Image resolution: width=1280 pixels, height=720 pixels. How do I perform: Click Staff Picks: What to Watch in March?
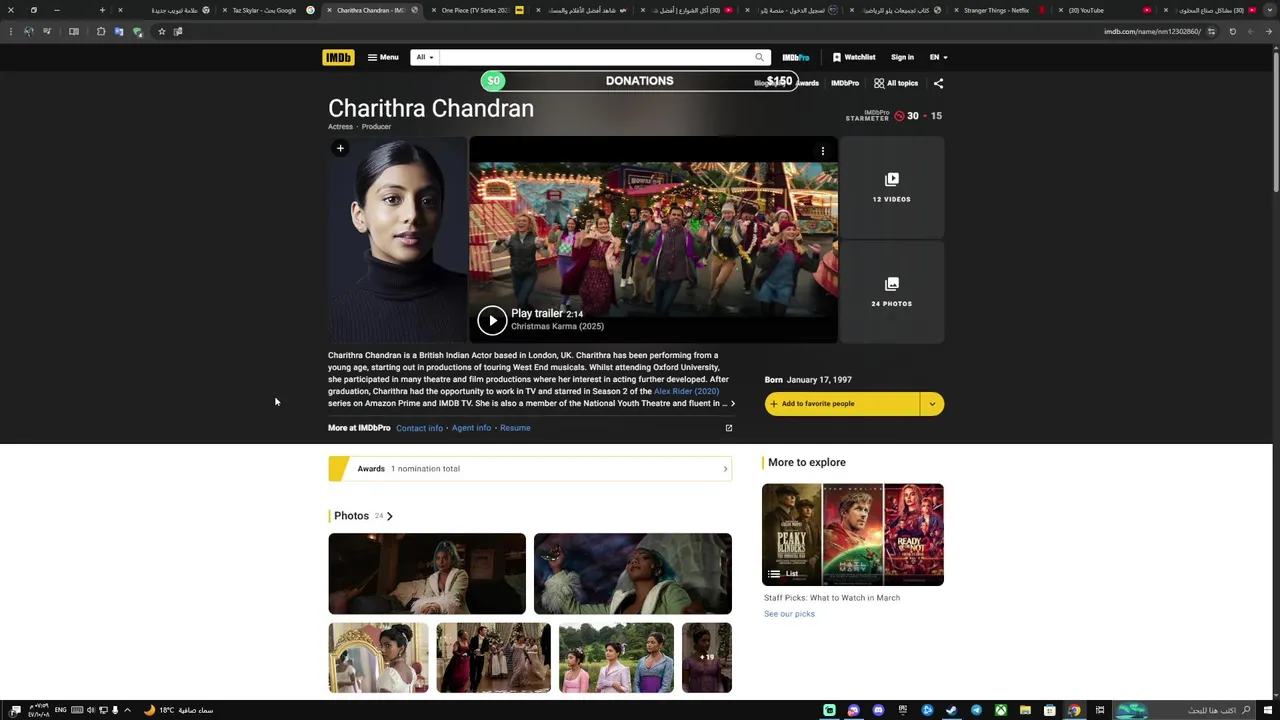(x=832, y=598)
